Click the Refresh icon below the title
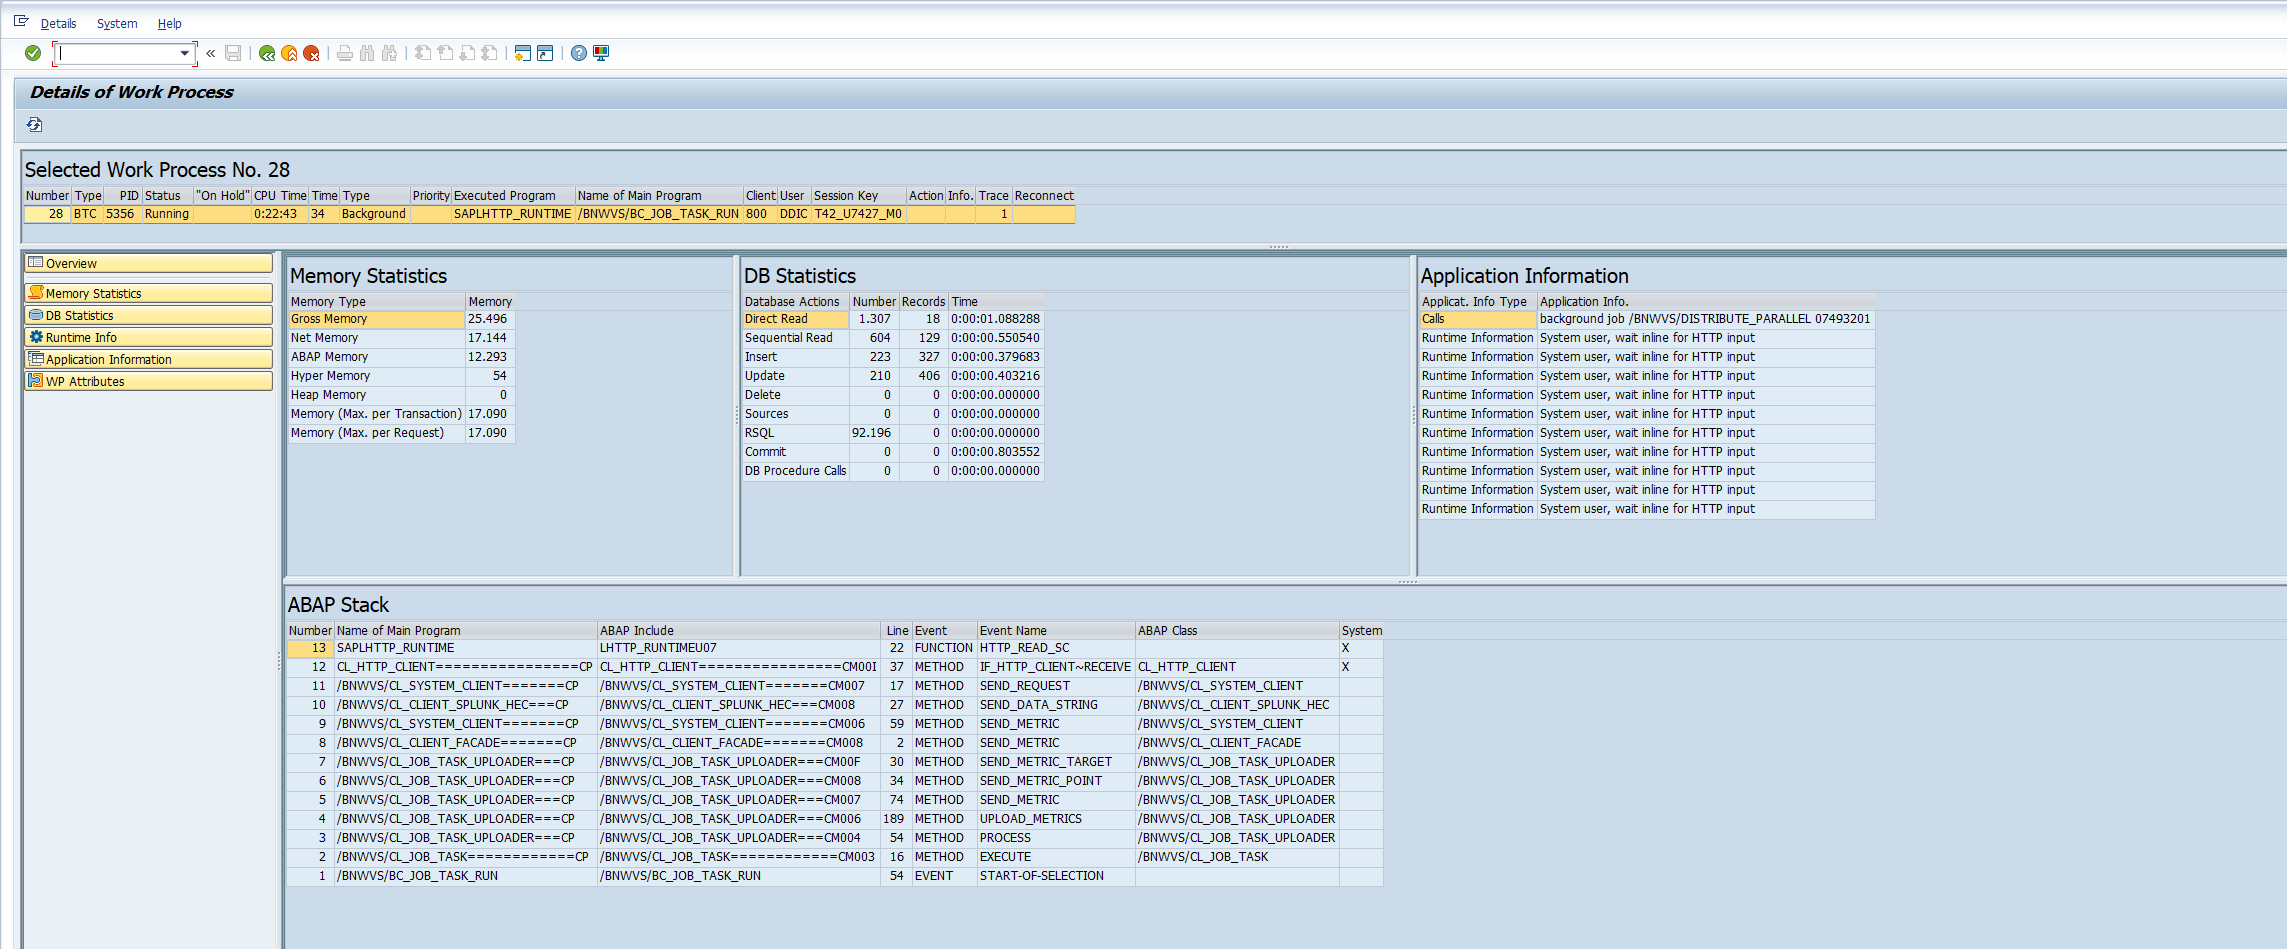The image size is (2287, 949). click(35, 125)
